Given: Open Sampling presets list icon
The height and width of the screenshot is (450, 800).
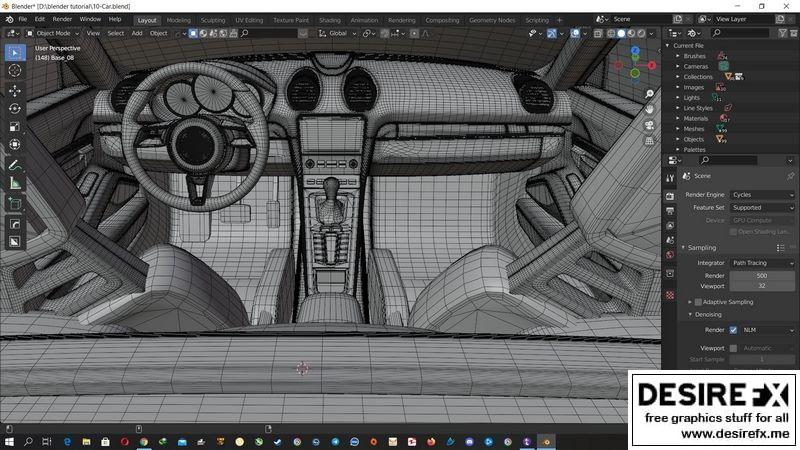Looking at the screenshot, I should click(x=781, y=247).
